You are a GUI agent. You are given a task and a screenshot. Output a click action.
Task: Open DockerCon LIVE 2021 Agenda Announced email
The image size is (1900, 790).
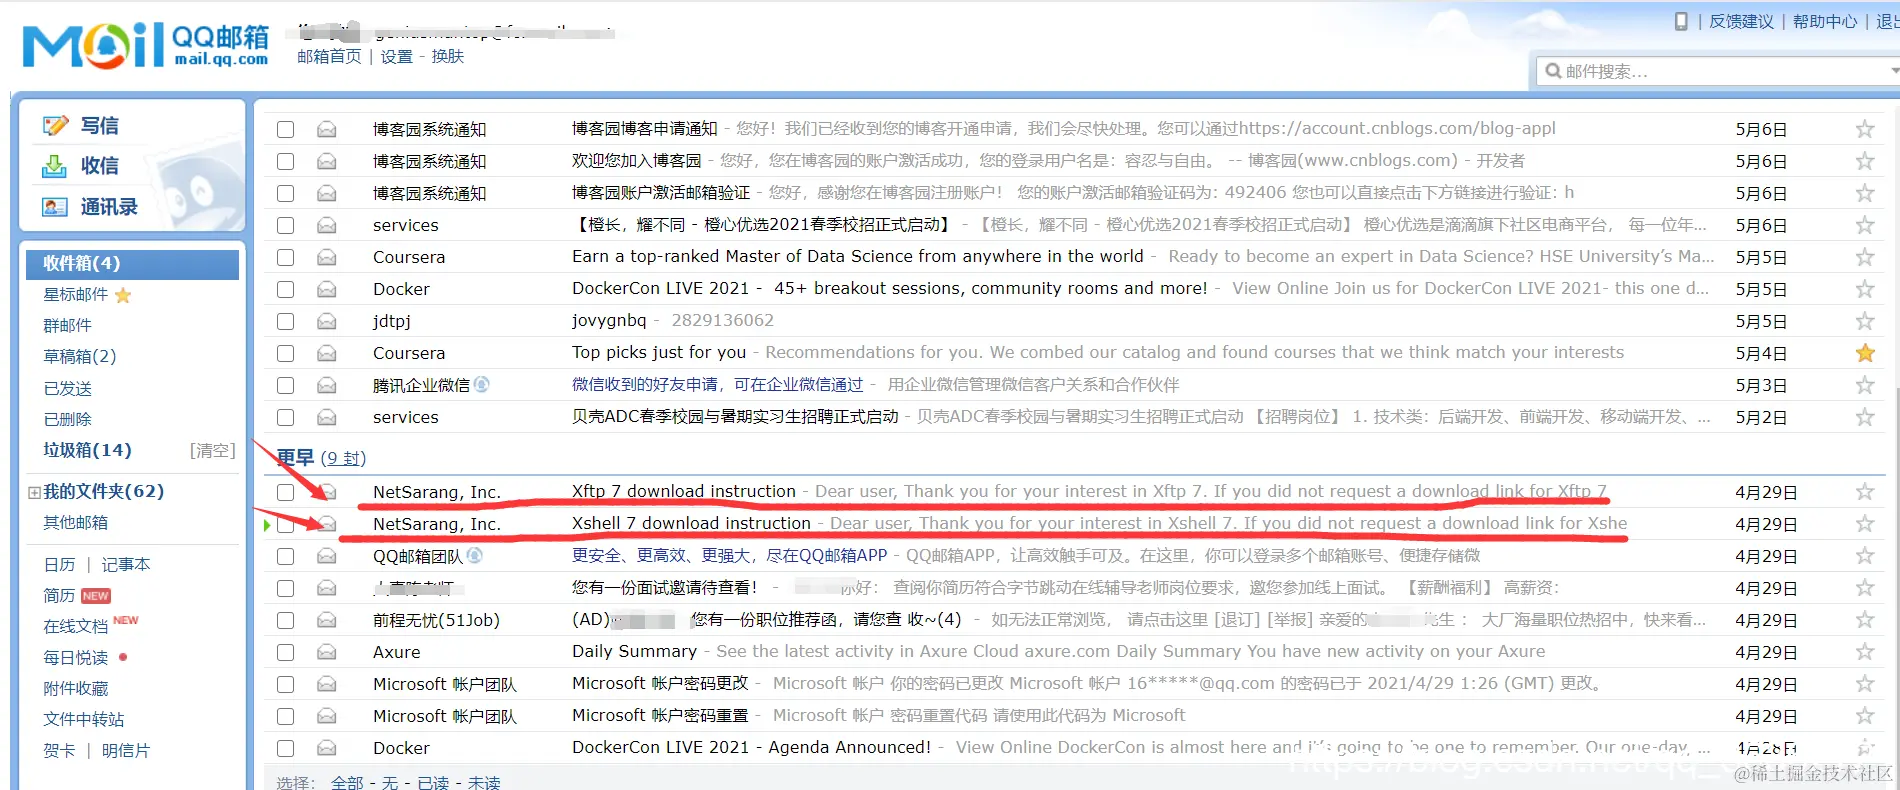[751, 747]
